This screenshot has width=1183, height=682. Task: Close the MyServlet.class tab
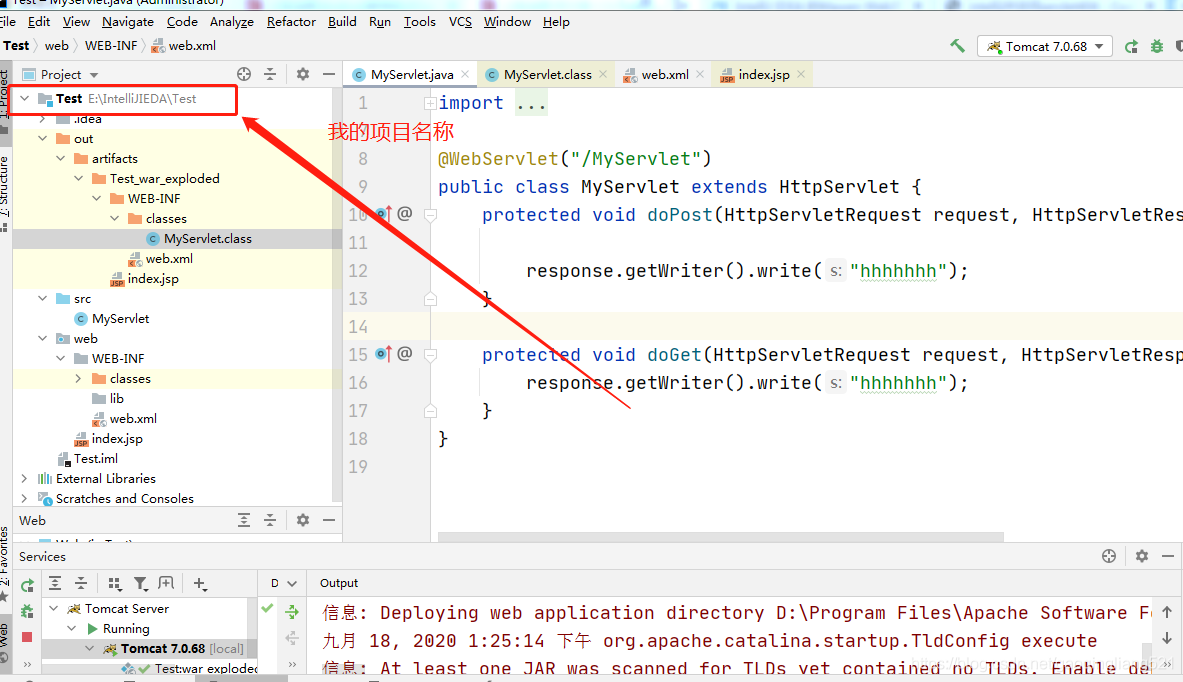pyautogui.click(x=603, y=74)
